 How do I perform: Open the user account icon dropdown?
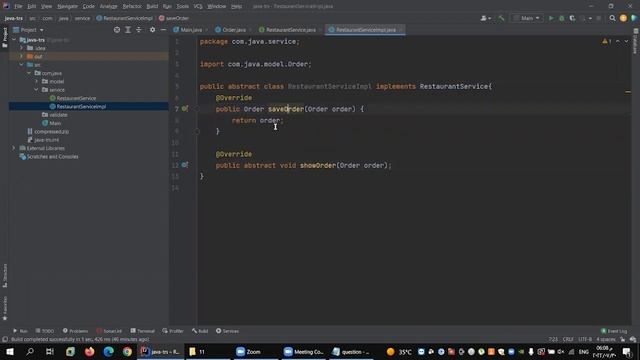[x=485, y=18]
